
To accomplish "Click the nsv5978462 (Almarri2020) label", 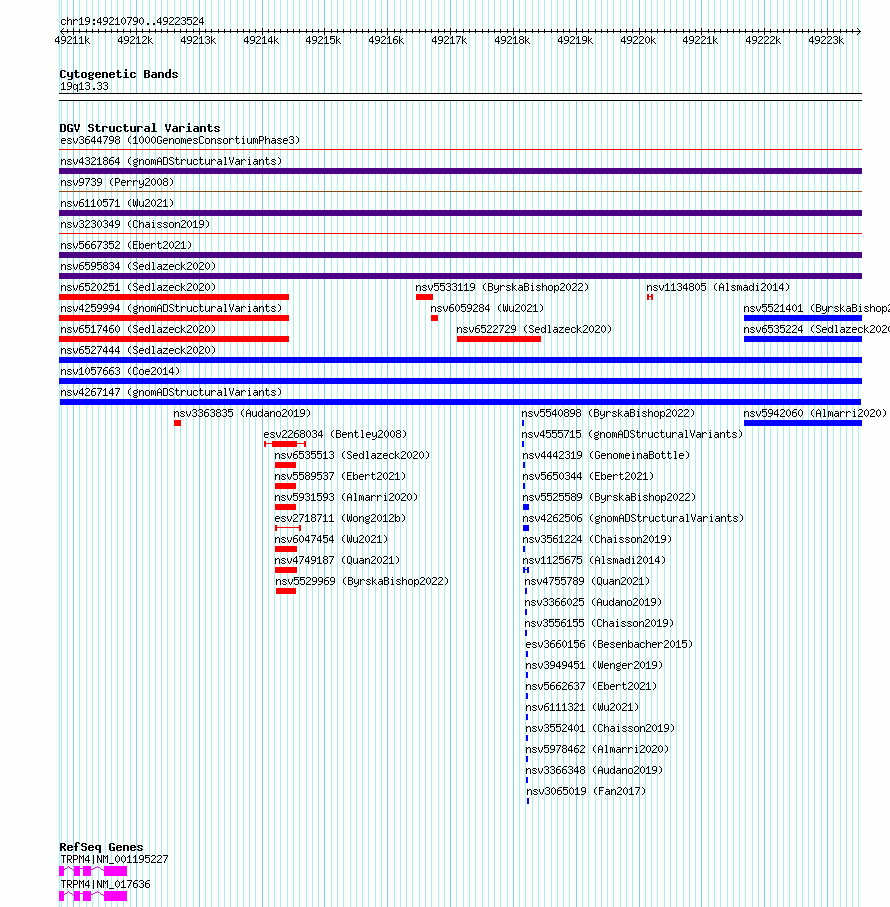I will (x=597, y=749).
